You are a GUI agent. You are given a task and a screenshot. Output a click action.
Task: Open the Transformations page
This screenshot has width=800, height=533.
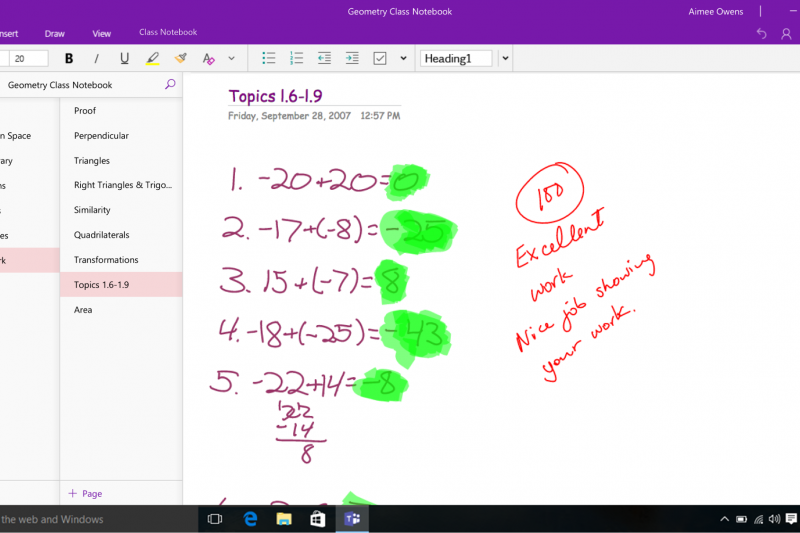[121, 260]
